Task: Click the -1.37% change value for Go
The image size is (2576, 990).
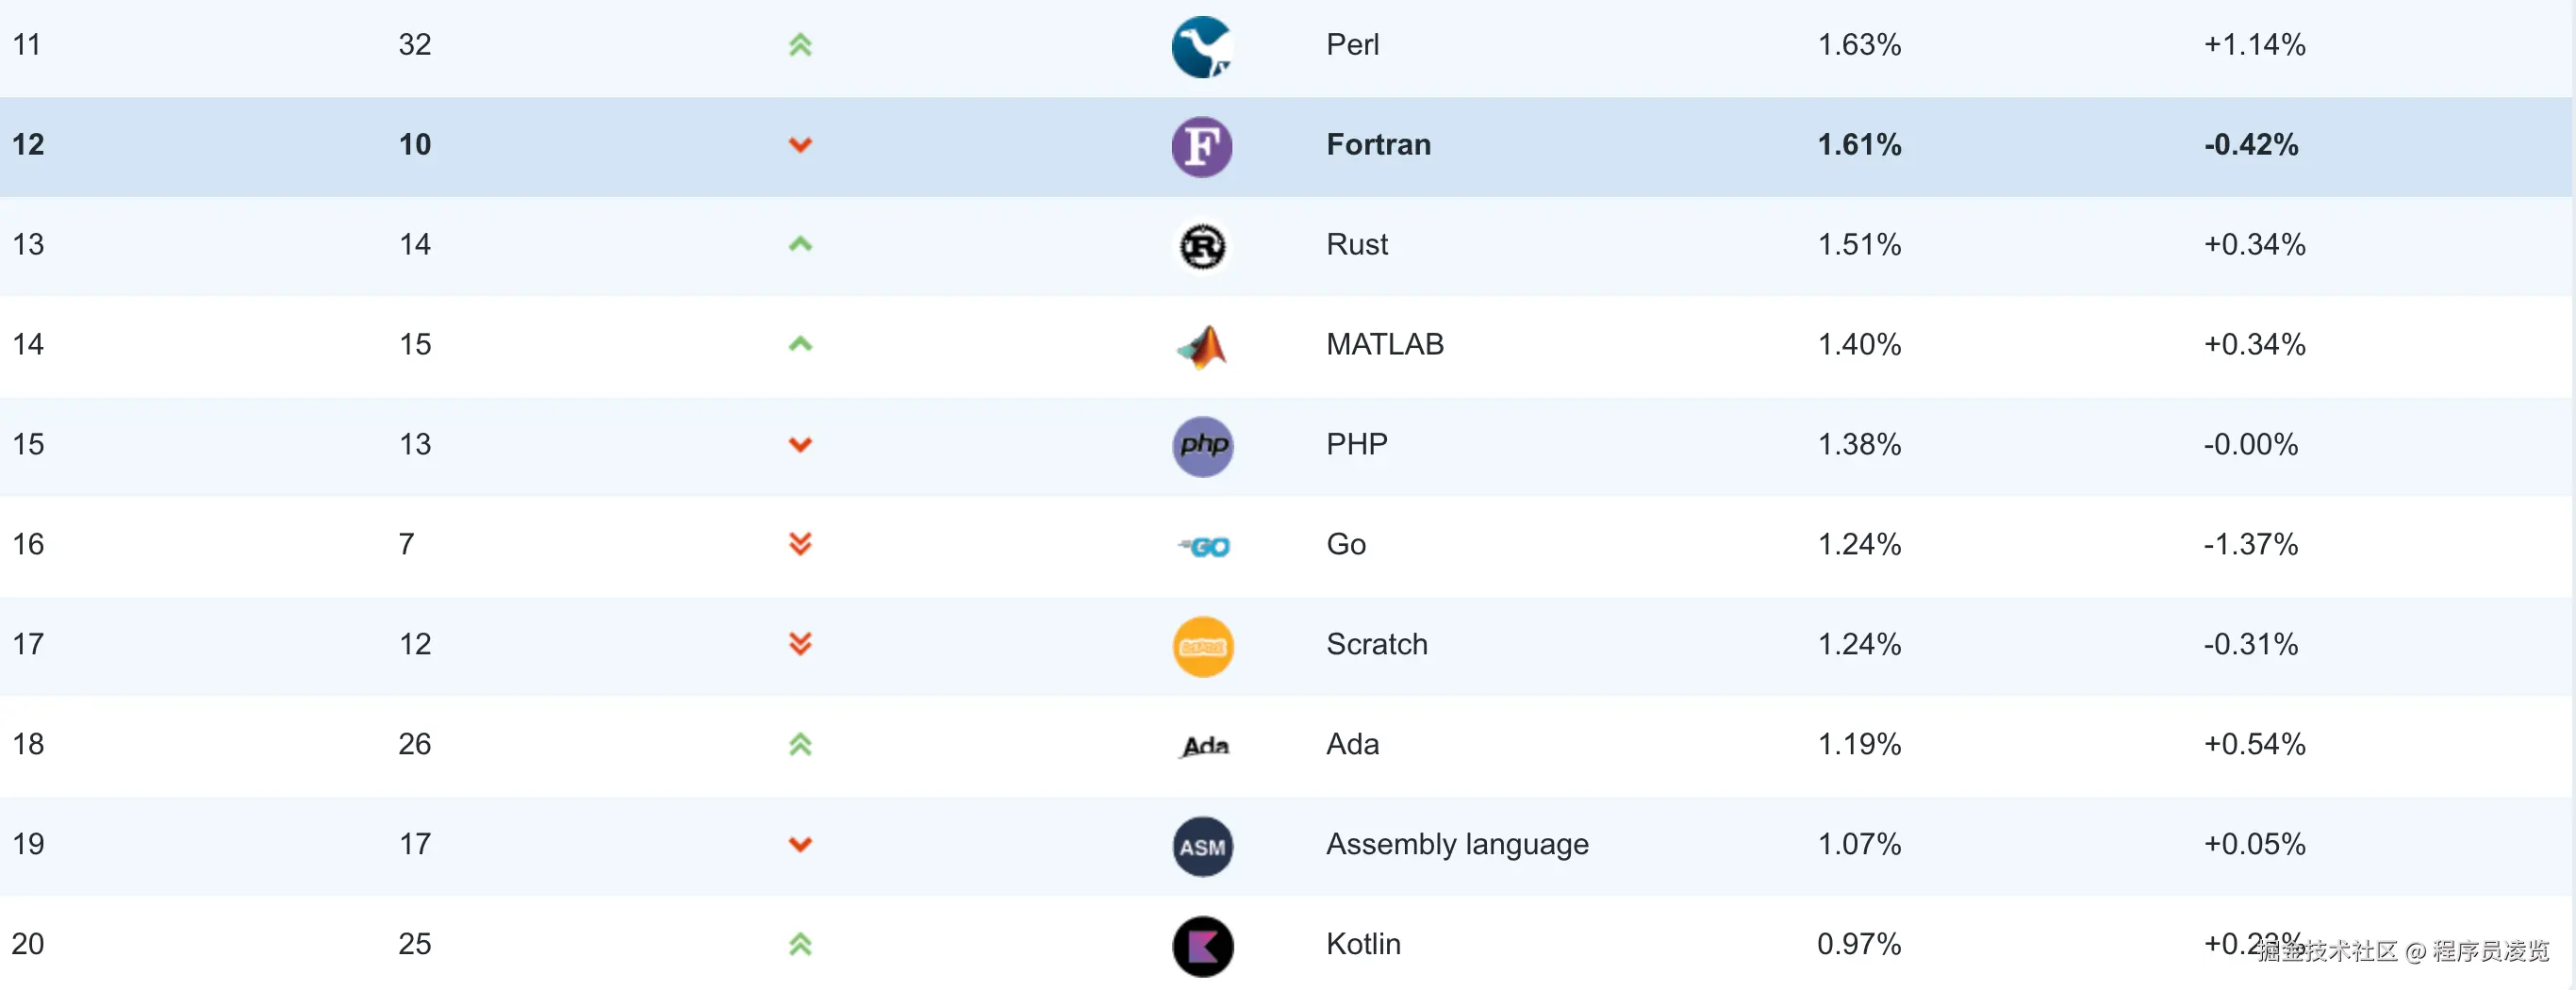Action: pyautogui.click(x=2250, y=544)
